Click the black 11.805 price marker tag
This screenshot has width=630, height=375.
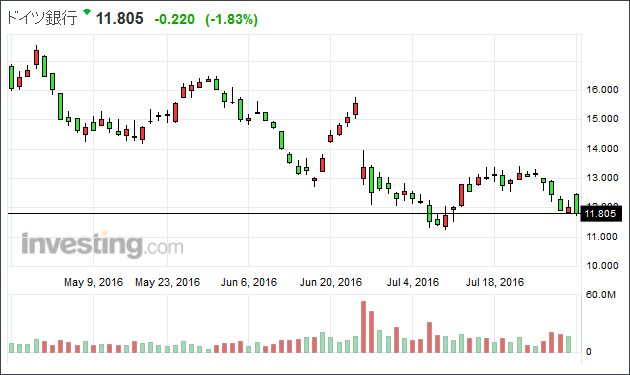(x=601, y=213)
